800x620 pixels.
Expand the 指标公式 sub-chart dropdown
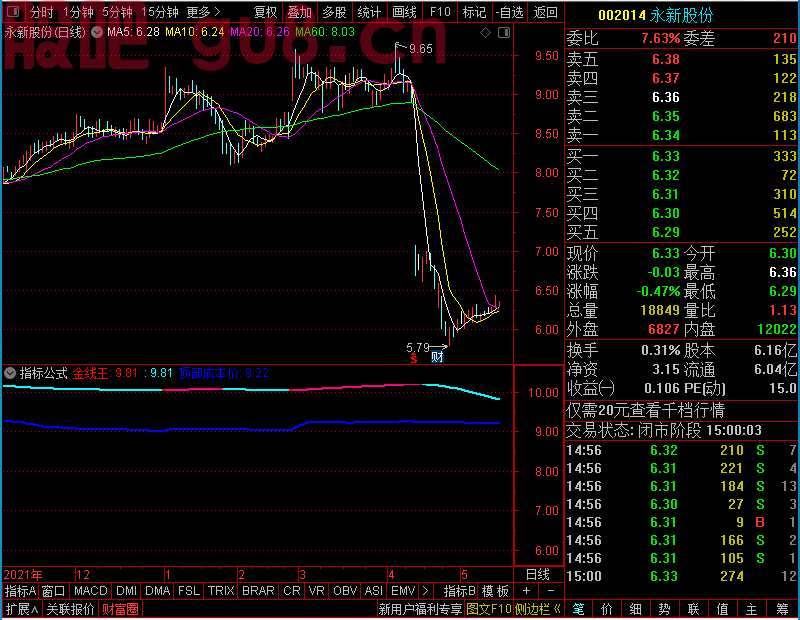point(10,373)
